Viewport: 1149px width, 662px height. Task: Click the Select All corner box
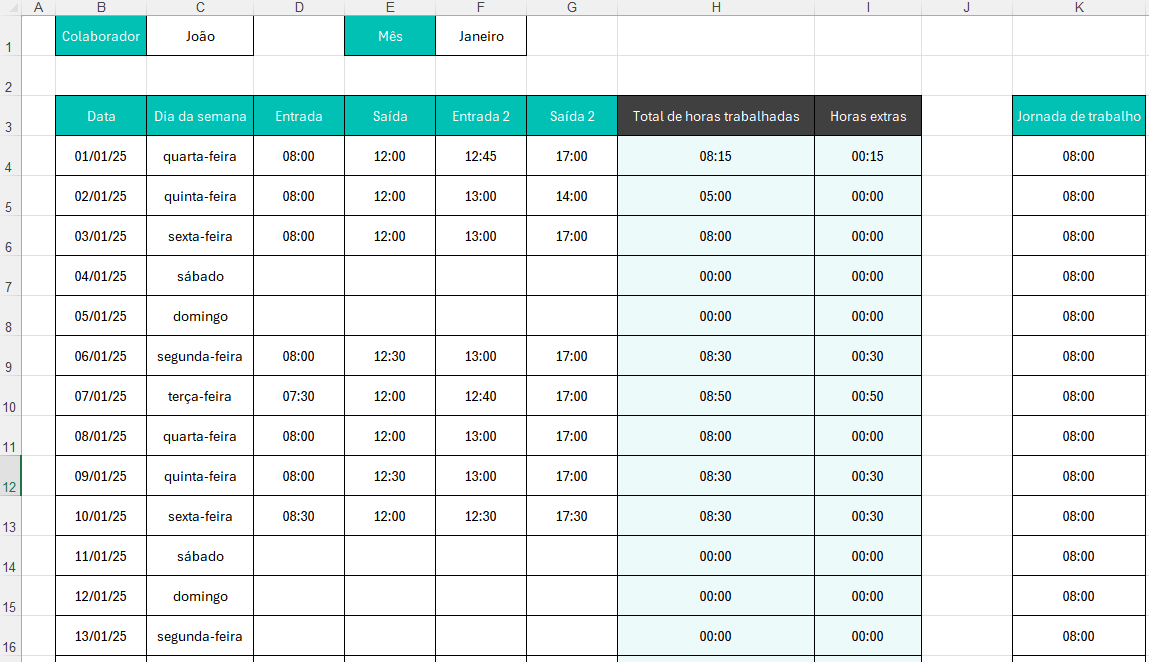(x=10, y=7)
